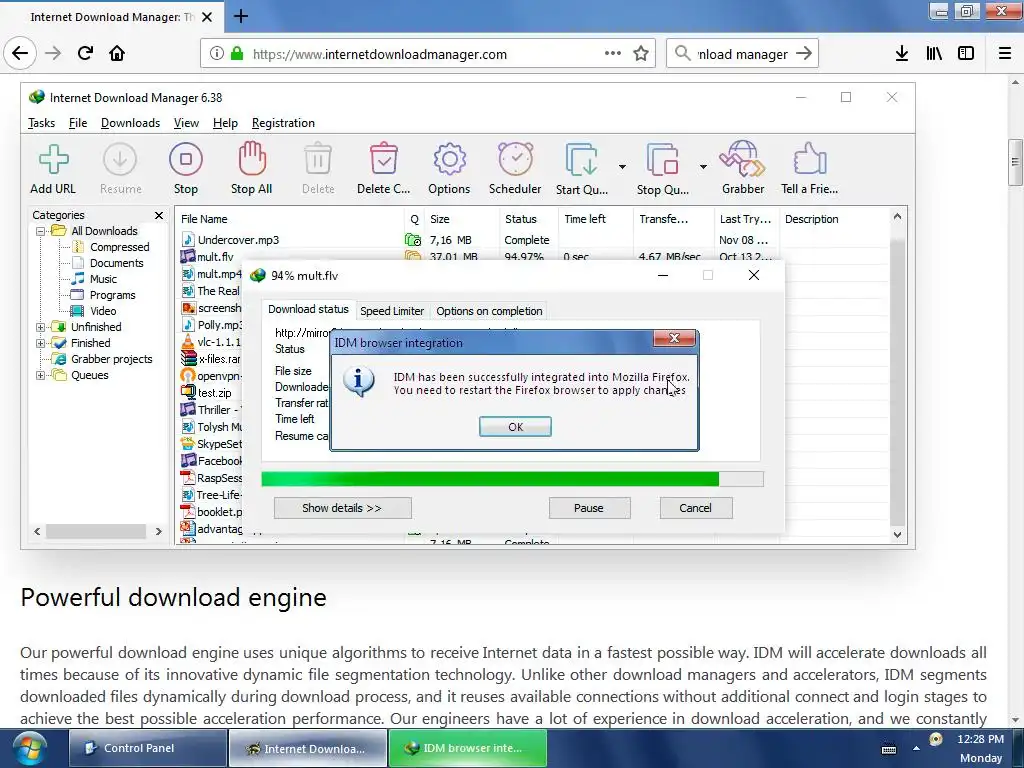Click the Delete trash icon
This screenshot has width=1024, height=768.
click(x=318, y=159)
